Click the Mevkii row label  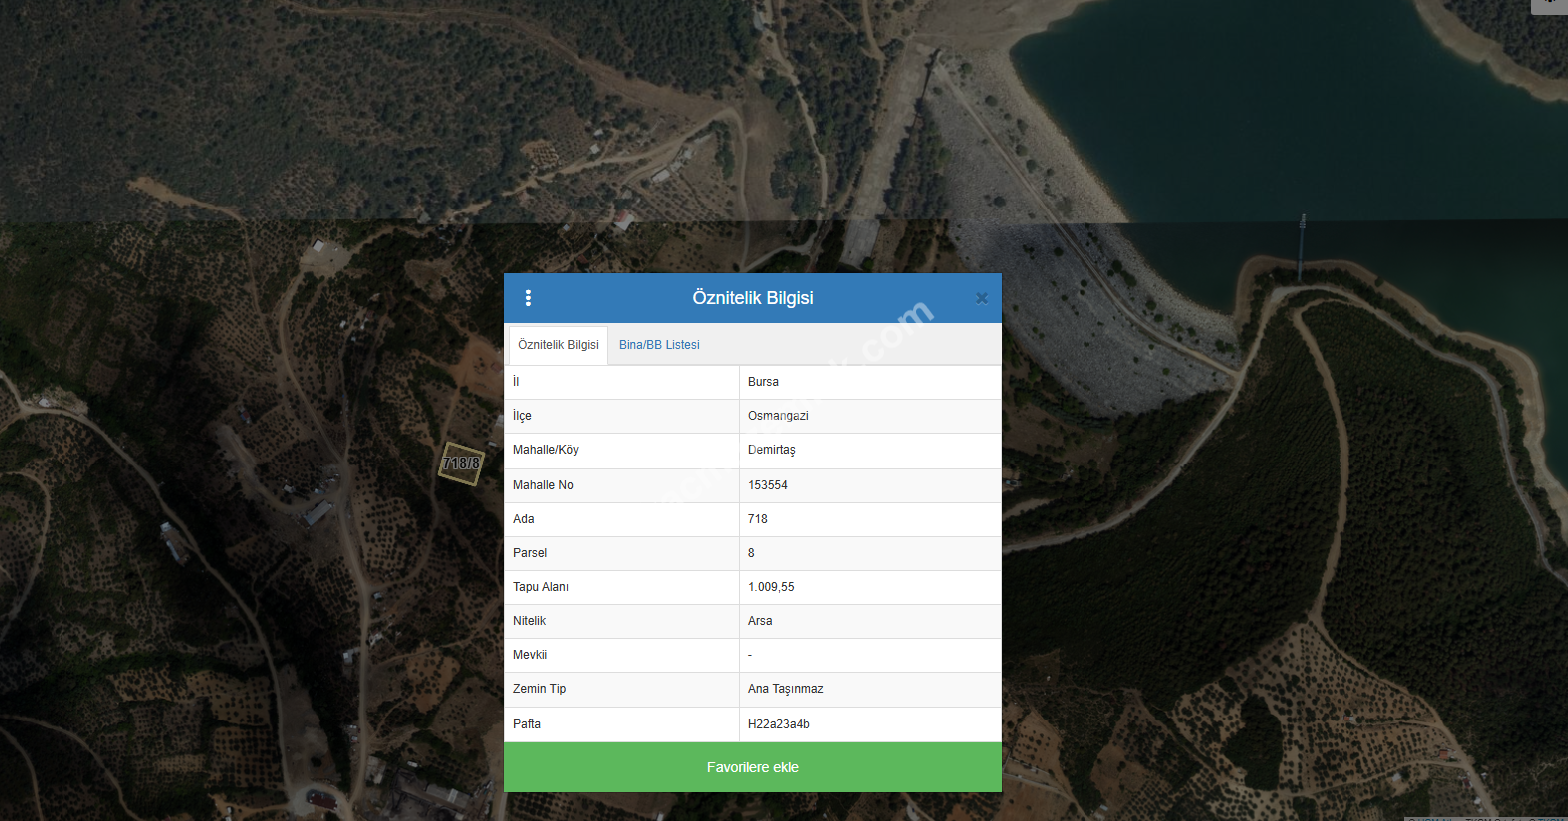[530, 655]
